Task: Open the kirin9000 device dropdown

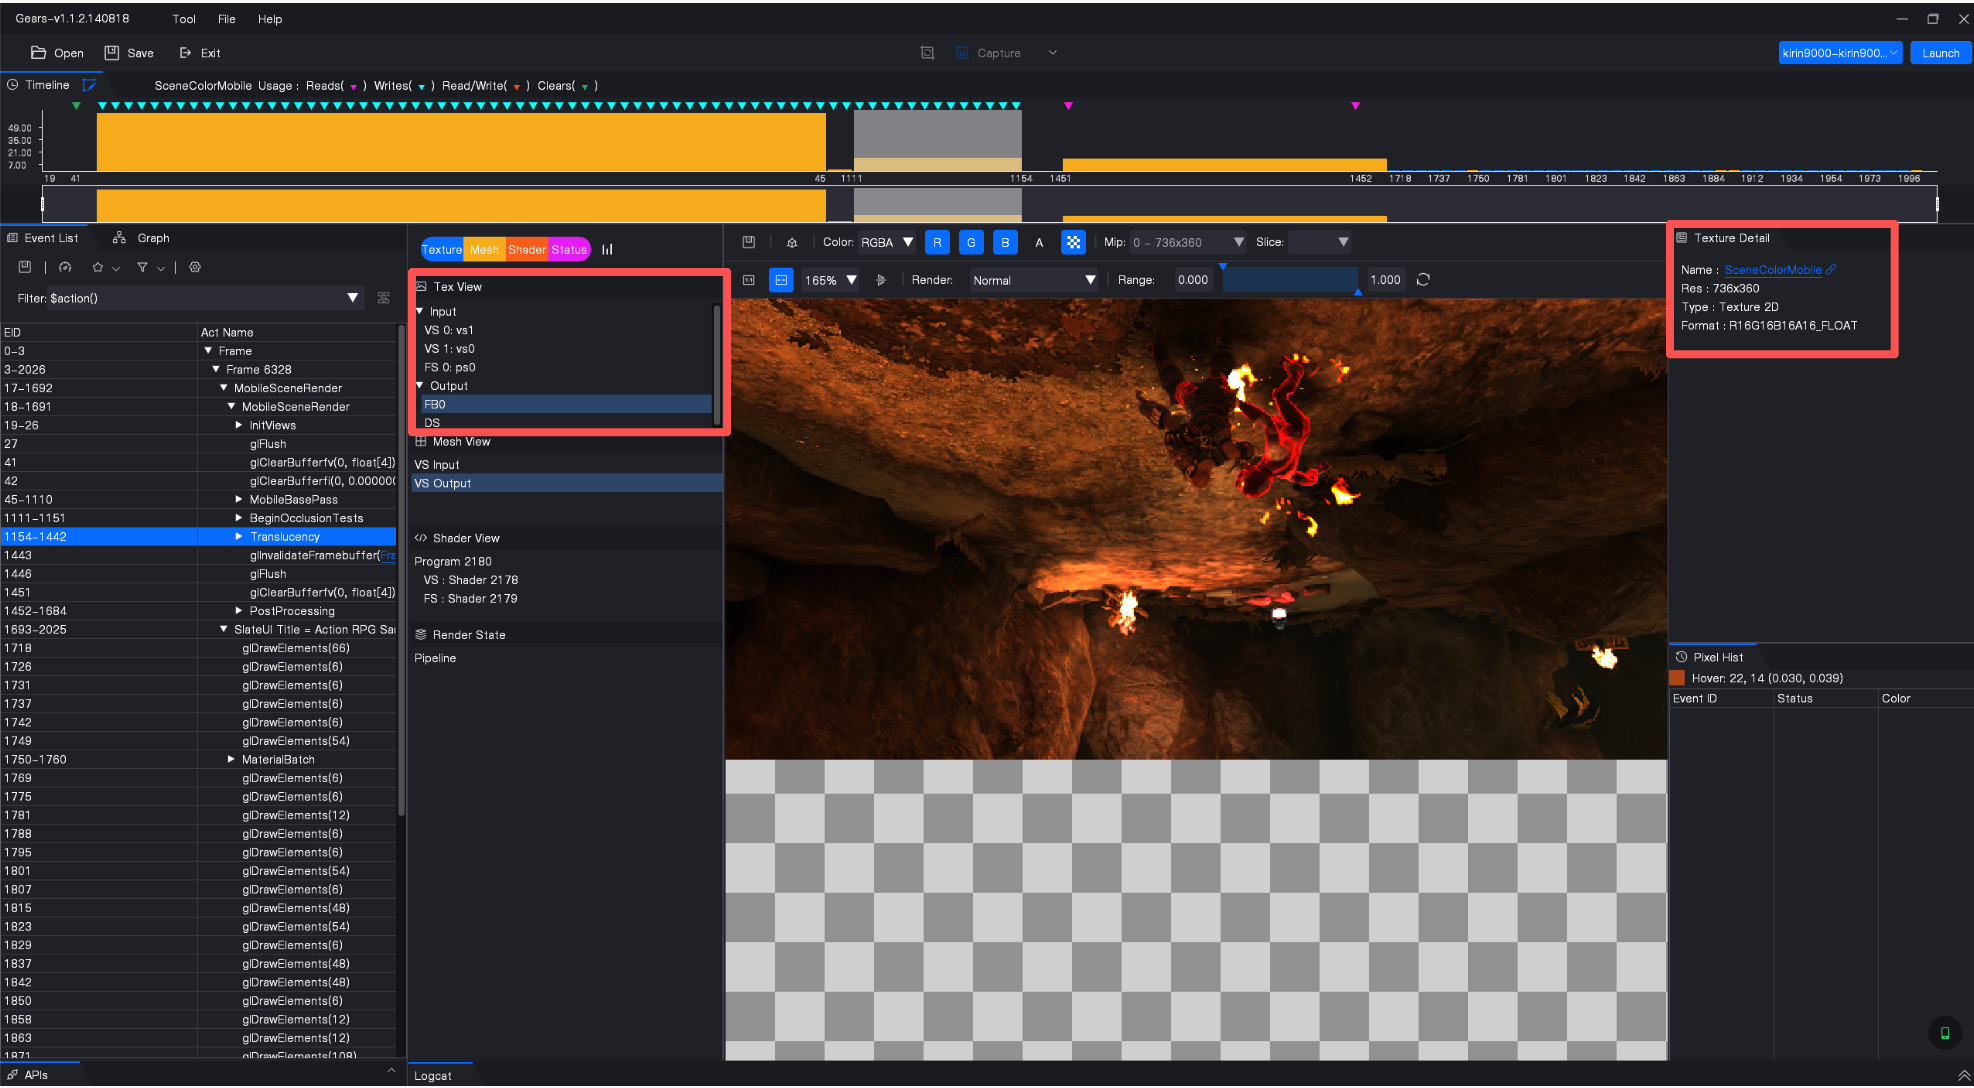Action: [1839, 53]
